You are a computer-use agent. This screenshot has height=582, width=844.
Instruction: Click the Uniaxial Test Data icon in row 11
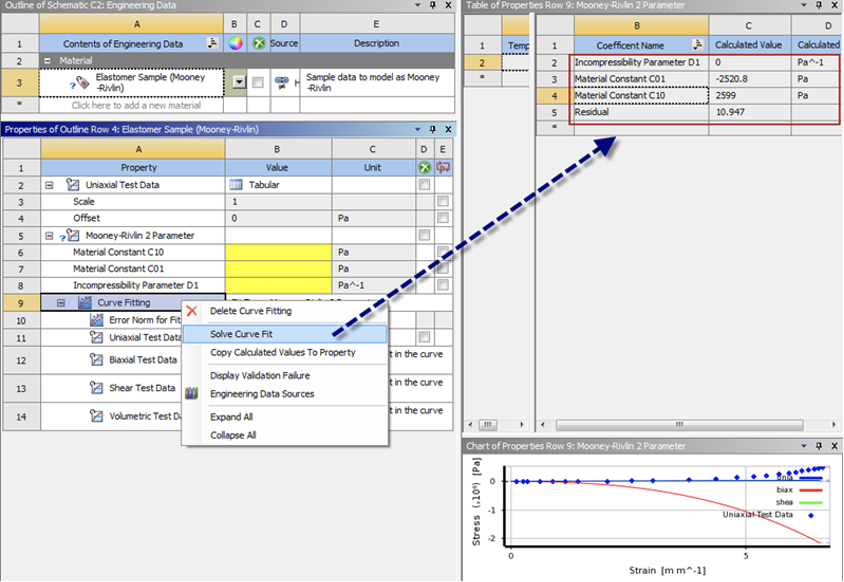96,338
